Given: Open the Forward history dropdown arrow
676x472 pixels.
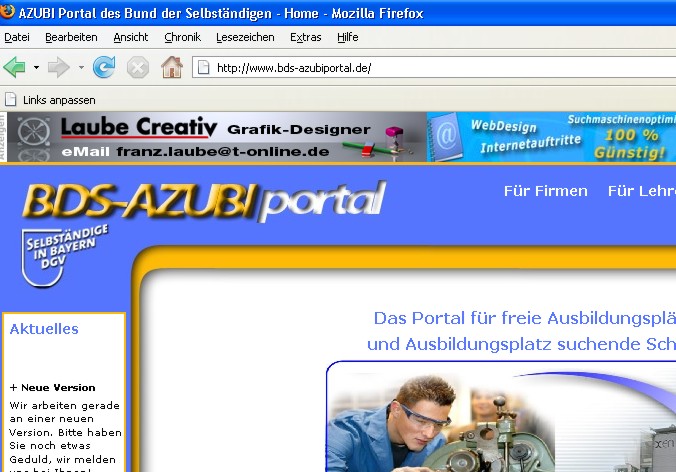Looking at the screenshot, I should click(81, 67).
